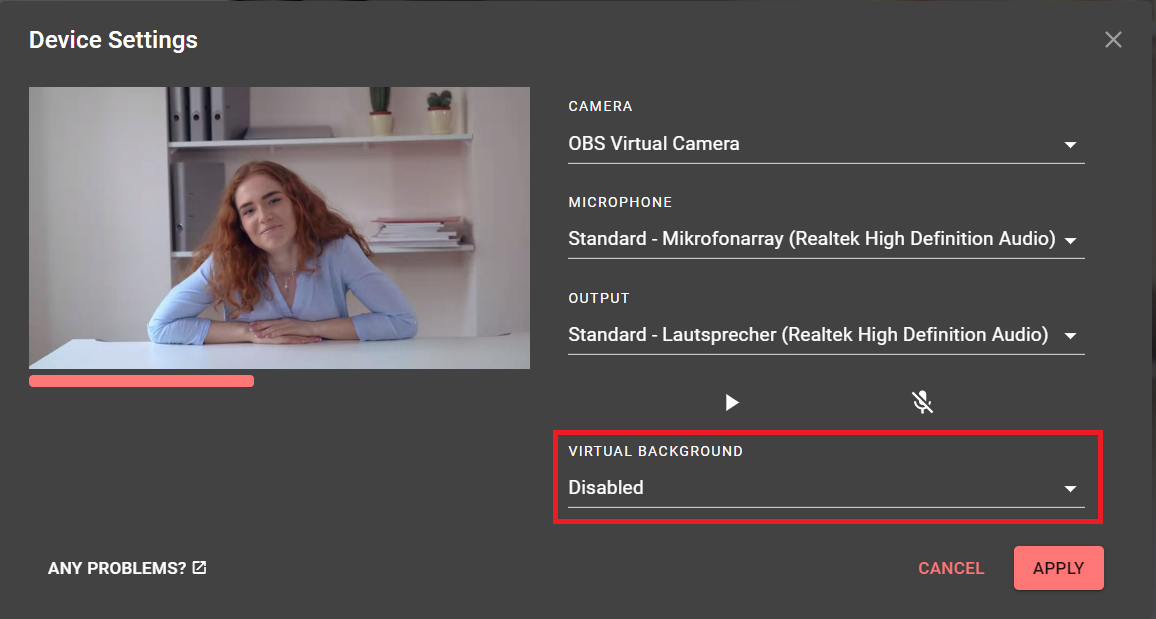The height and width of the screenshot is (619, 1156).
Task: Click the OUTPUT section label
Action: (599, 298)
